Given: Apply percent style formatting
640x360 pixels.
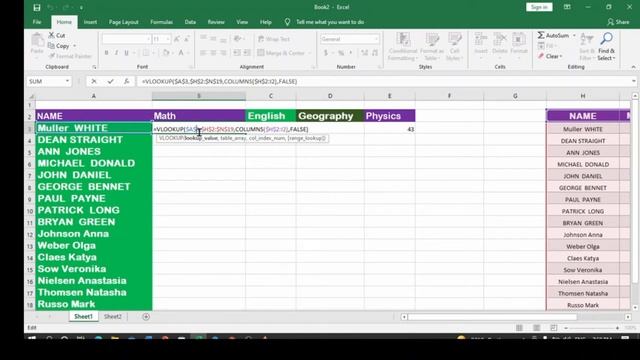Looking at the screenshot, I should point(341,53).
